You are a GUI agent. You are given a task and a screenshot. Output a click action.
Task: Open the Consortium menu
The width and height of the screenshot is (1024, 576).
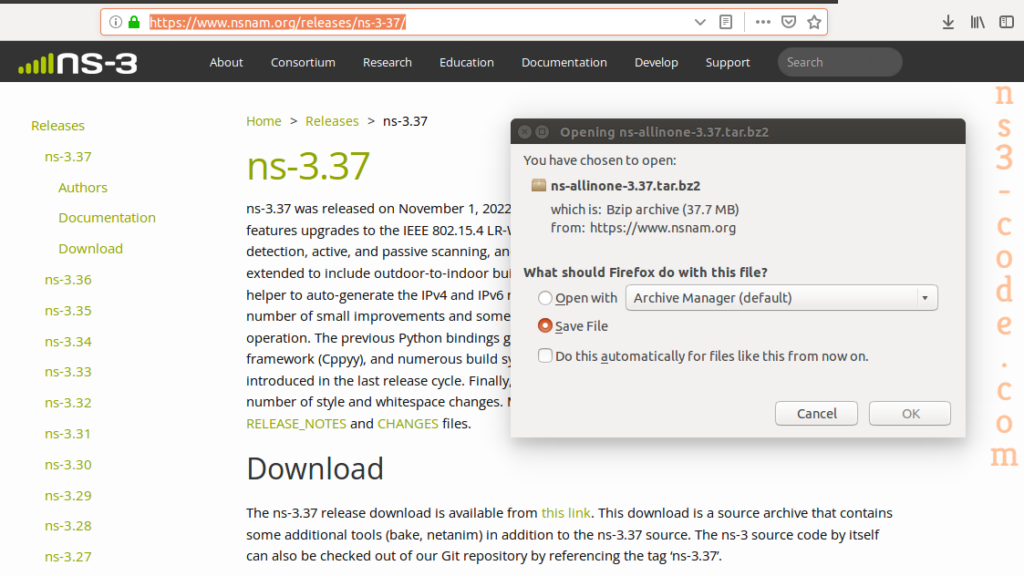(x=303, y=62)
